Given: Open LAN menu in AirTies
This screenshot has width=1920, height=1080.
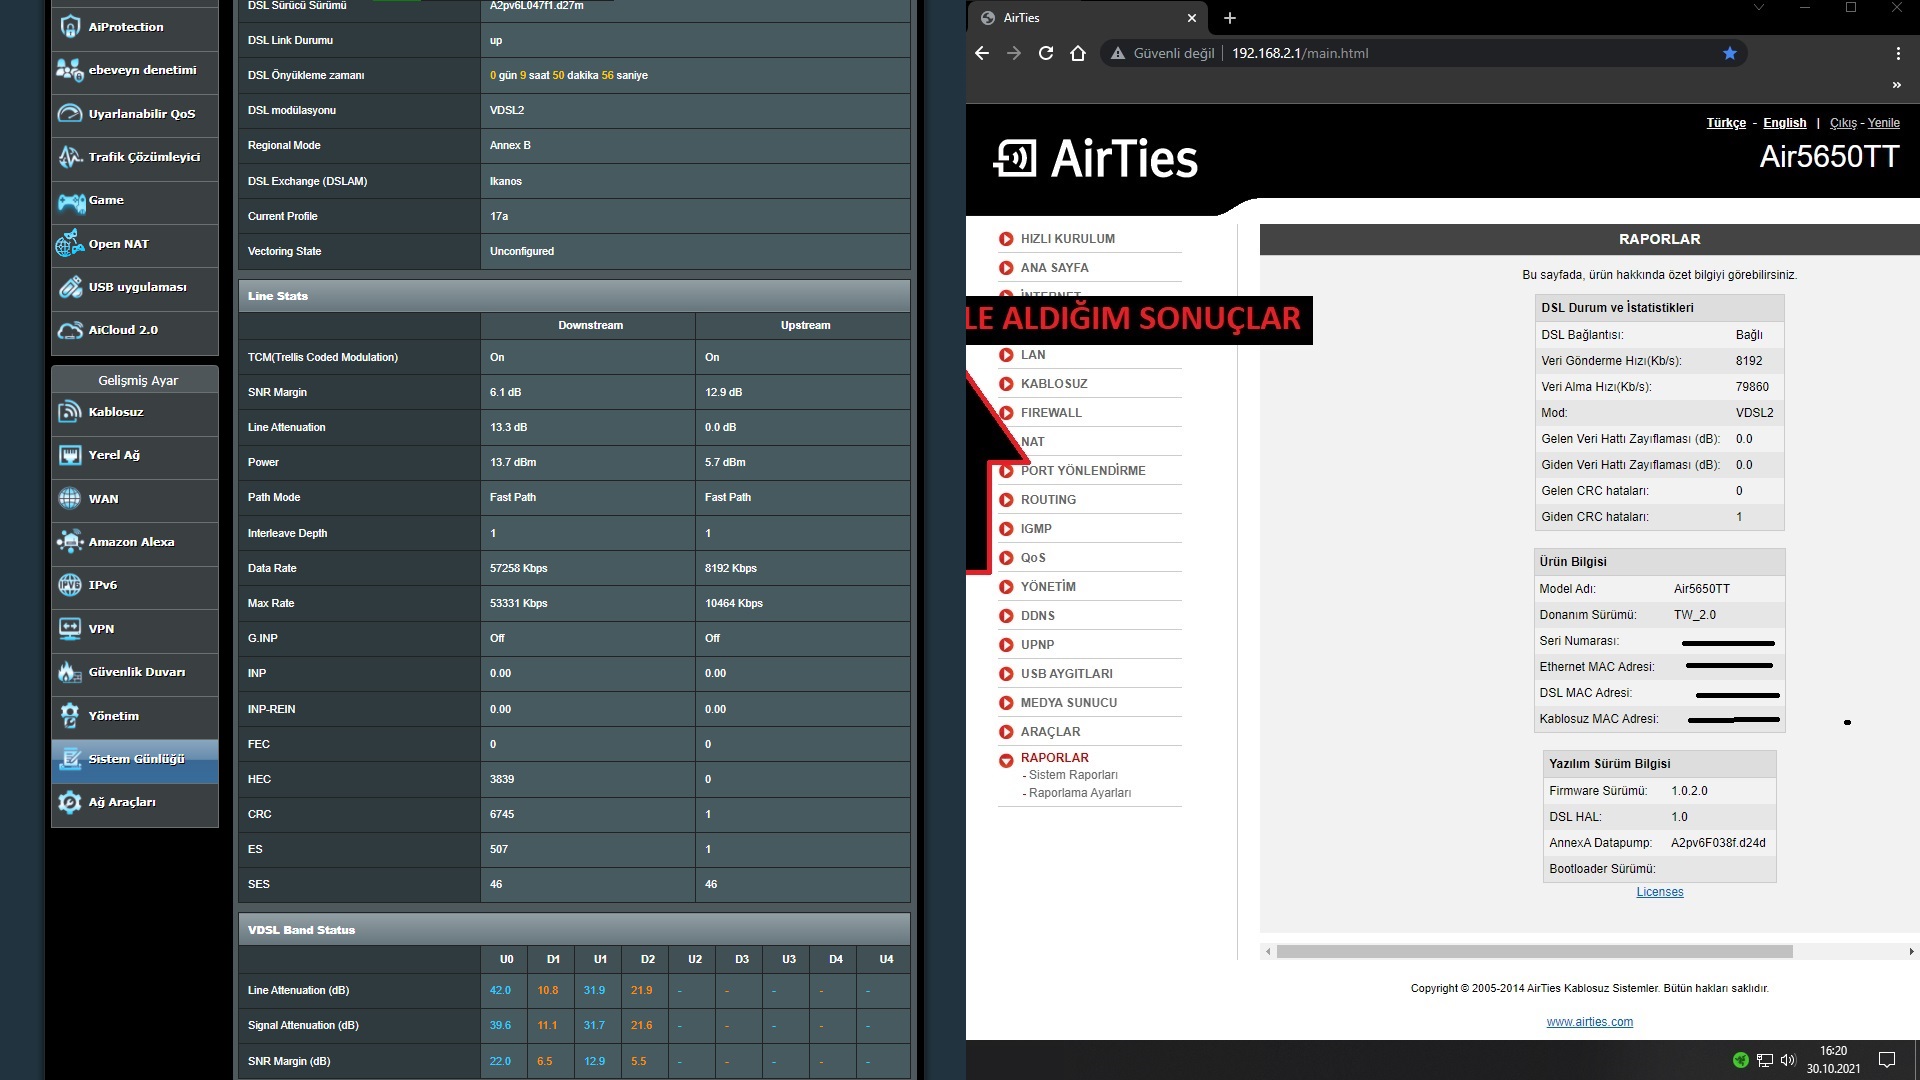Looking at the screenshot, I should click(1033, 355).
